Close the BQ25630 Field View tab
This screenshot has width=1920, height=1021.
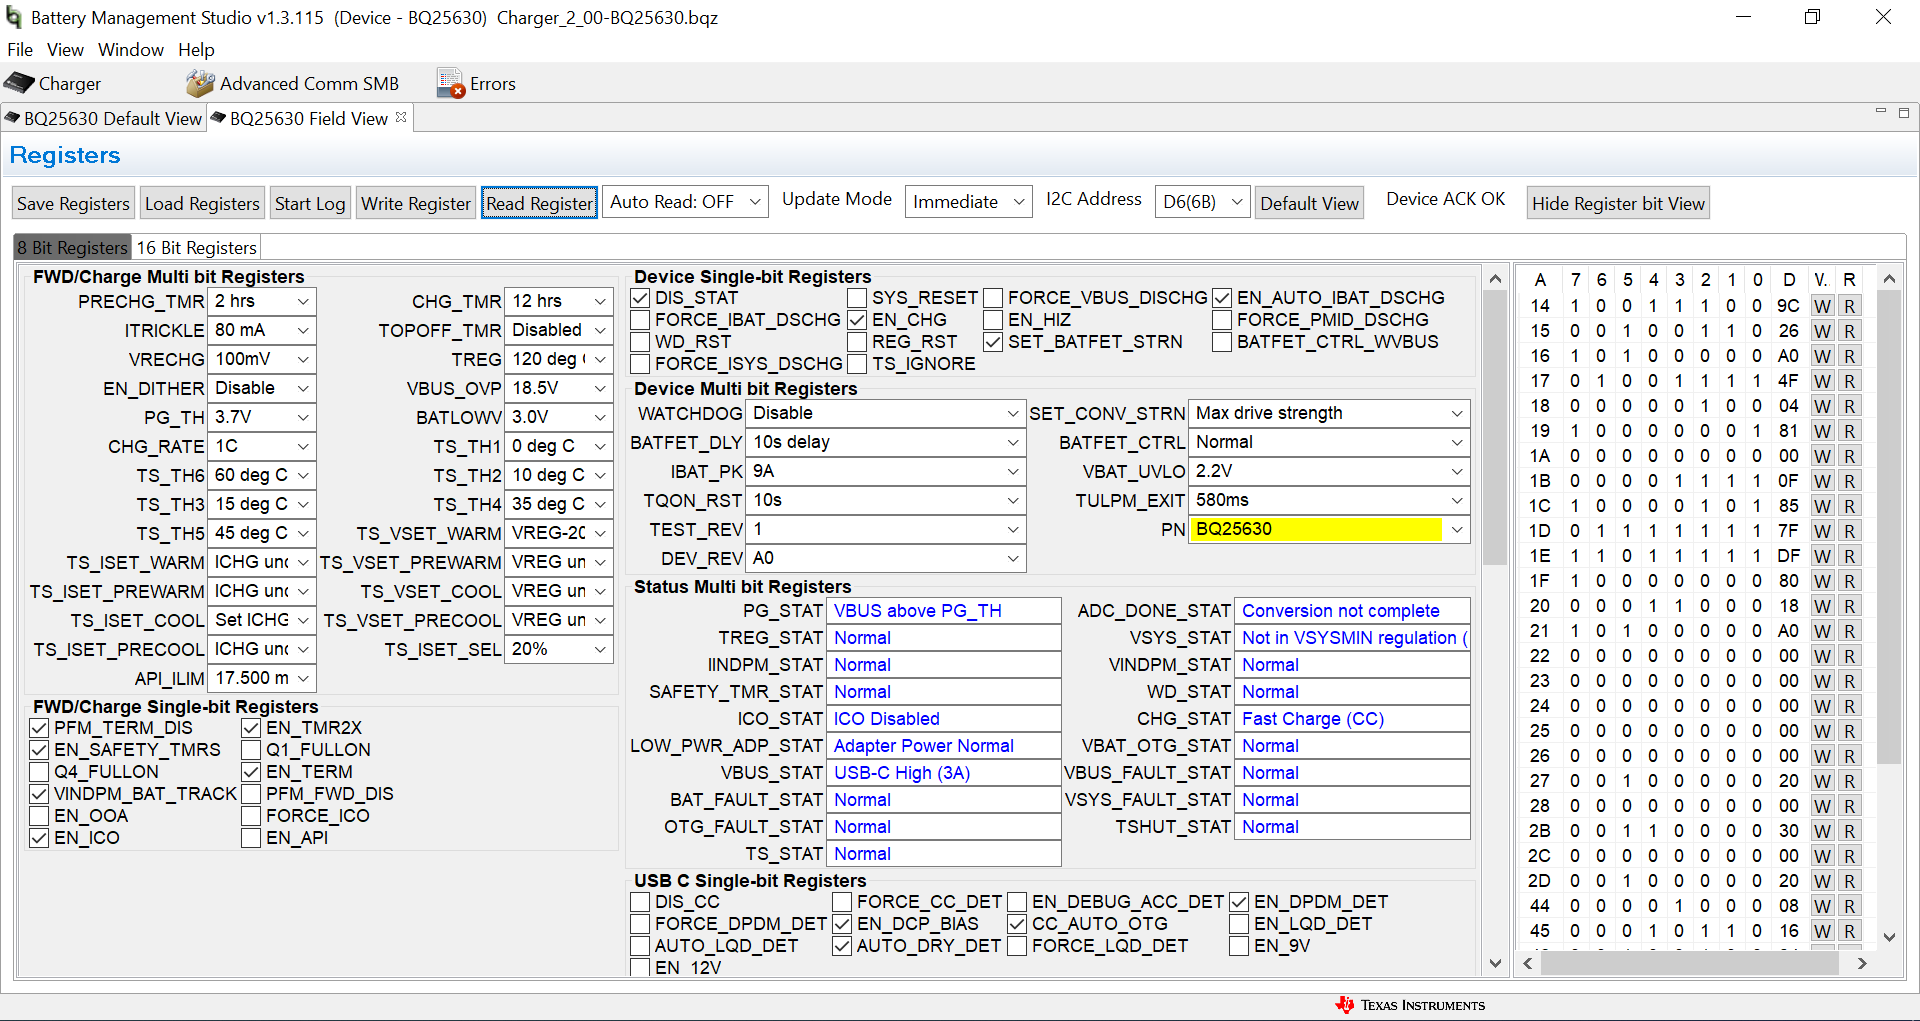[x=401, y=117]
